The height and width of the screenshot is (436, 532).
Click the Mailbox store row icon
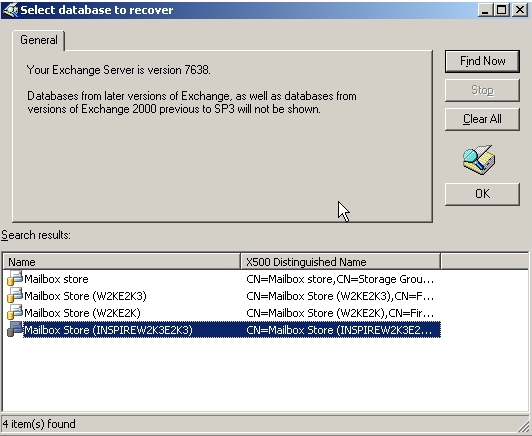click(x=15, y=279)
